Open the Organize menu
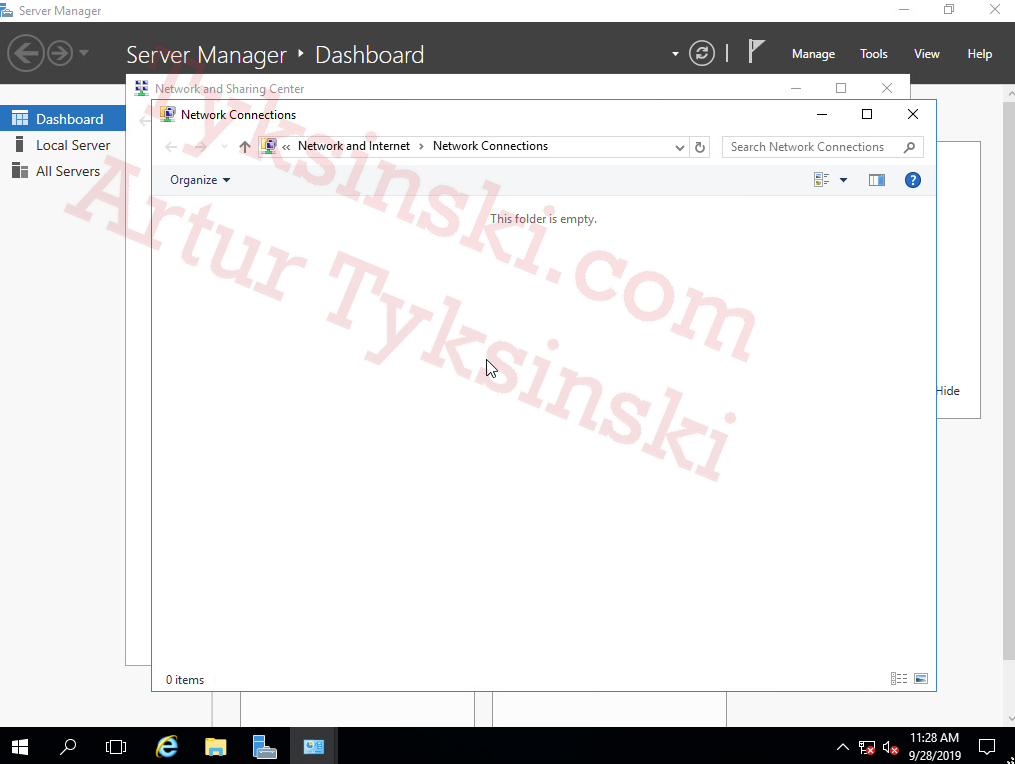 pyautogui.click(x=200, y=180)
